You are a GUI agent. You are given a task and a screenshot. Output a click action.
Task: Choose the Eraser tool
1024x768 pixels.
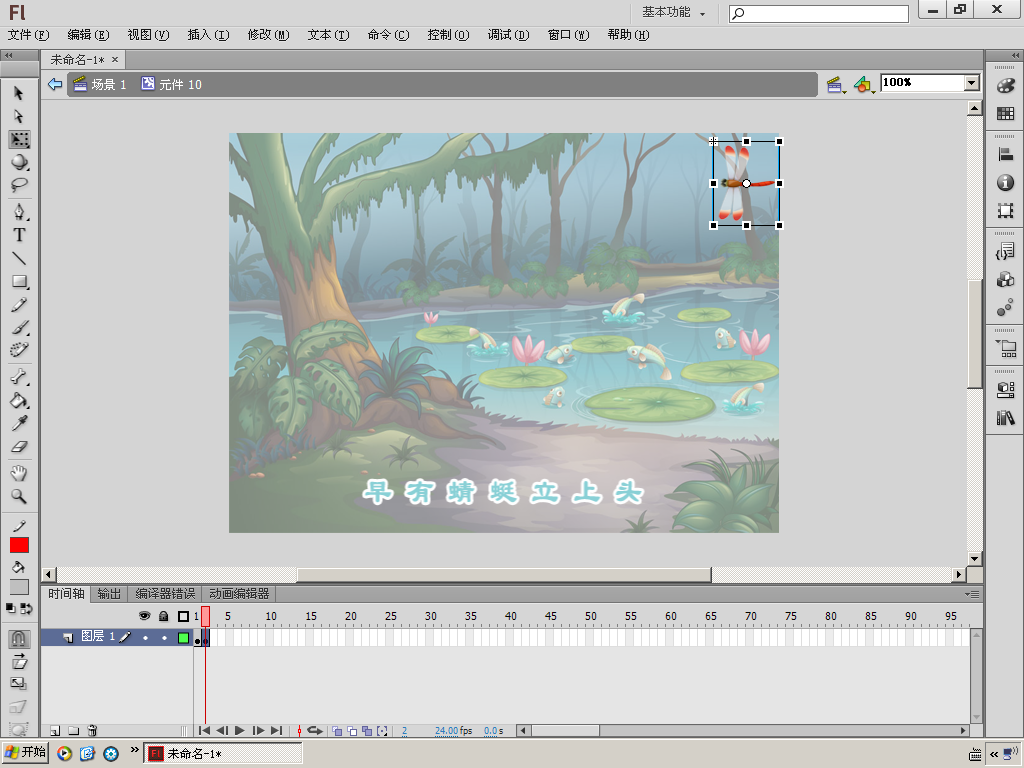tap(19, 448)
